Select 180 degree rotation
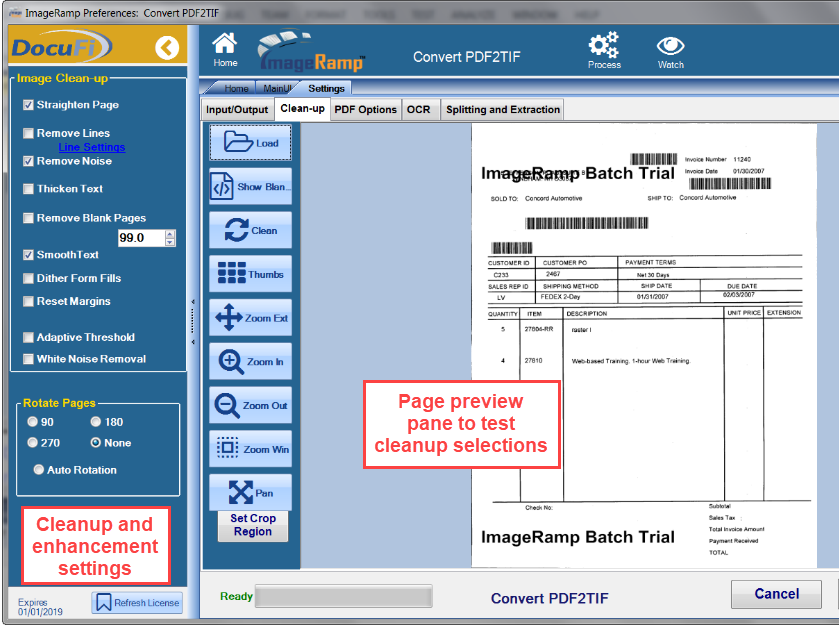Screen dimensions: 839x625 [x=96, y=422]
